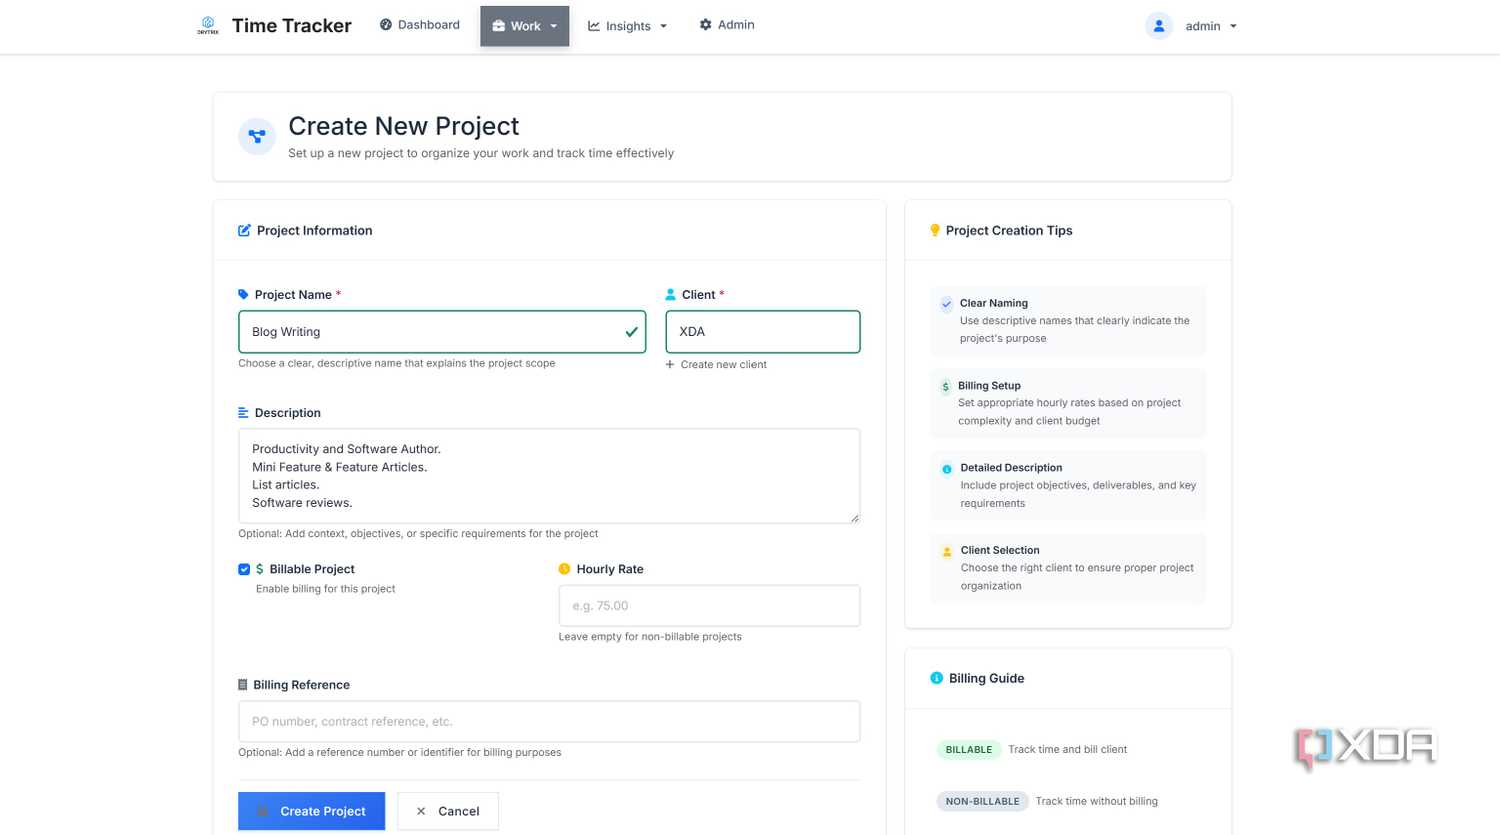Click into the Project Name field

click(x=442, y=332)
